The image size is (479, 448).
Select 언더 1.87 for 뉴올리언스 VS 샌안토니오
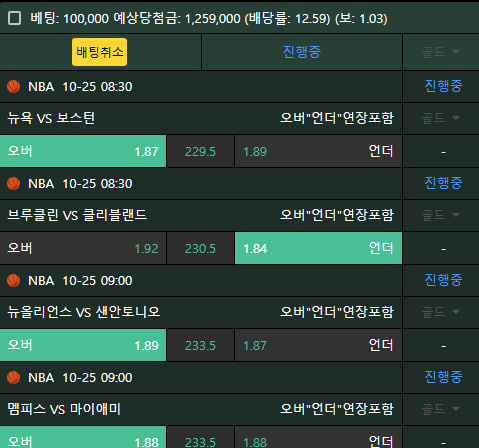coord(318,345)
